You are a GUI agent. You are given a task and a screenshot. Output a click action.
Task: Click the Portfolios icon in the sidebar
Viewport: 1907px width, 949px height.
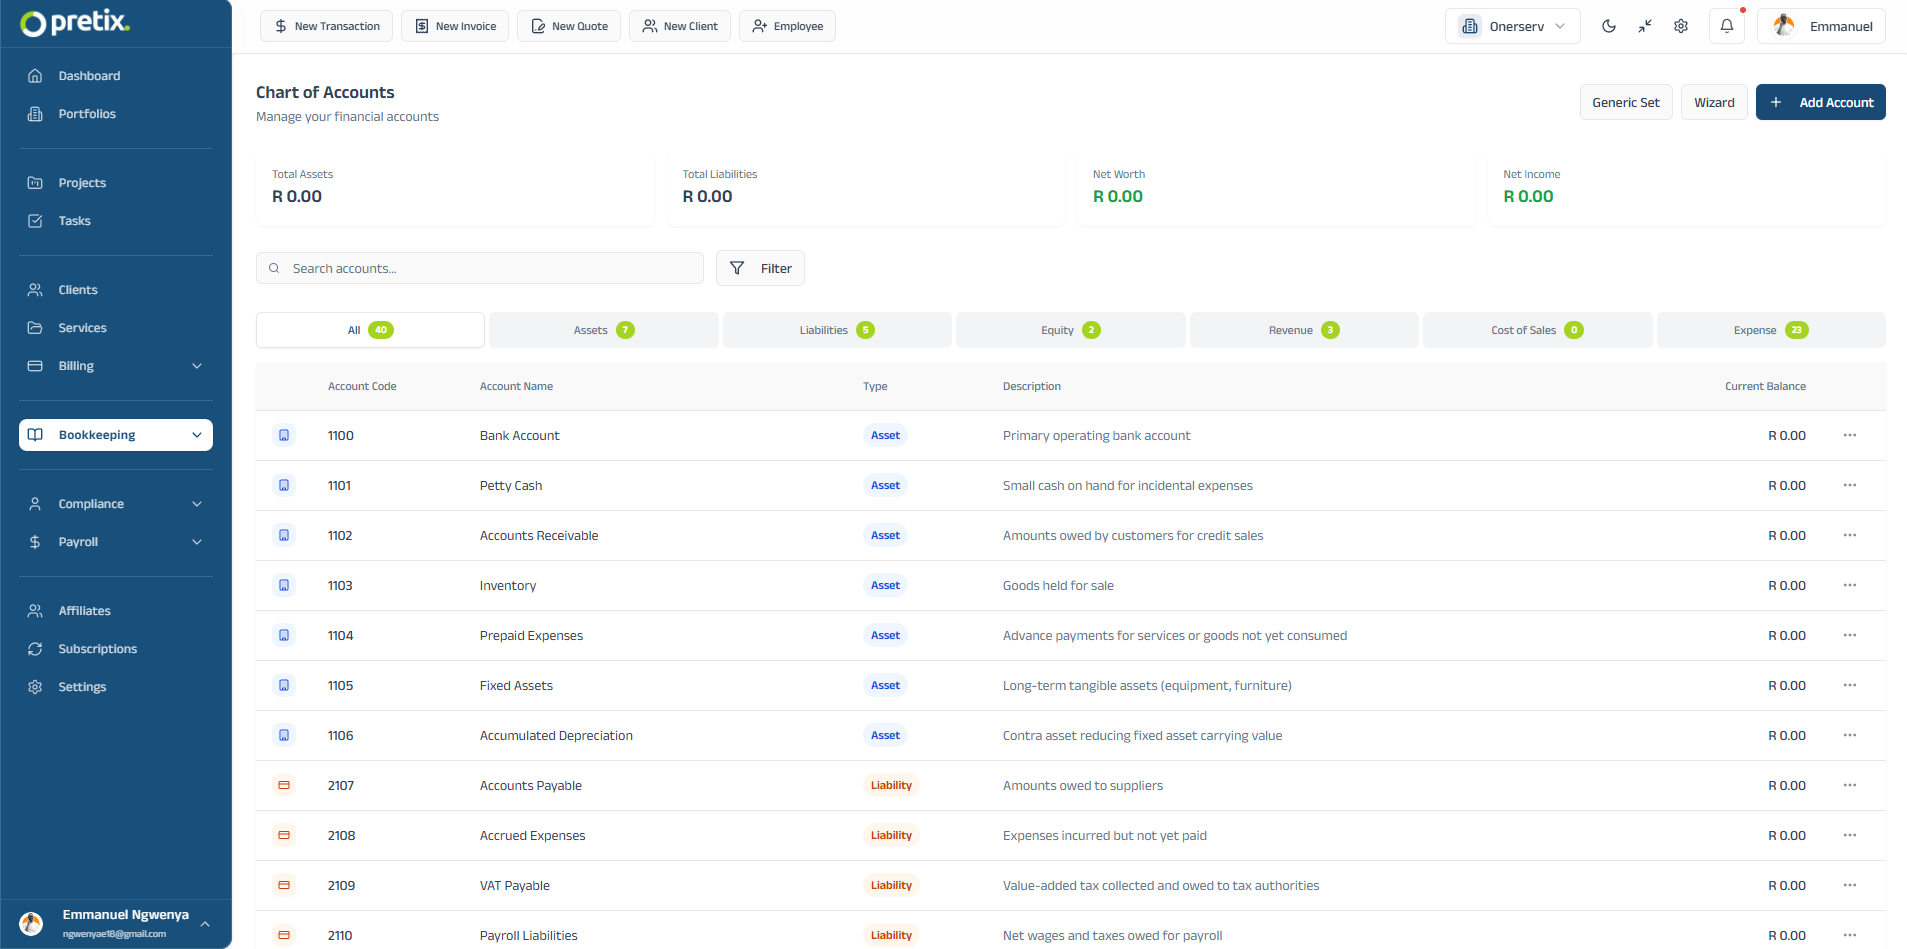pyautogui.click(x=36, y=113)
